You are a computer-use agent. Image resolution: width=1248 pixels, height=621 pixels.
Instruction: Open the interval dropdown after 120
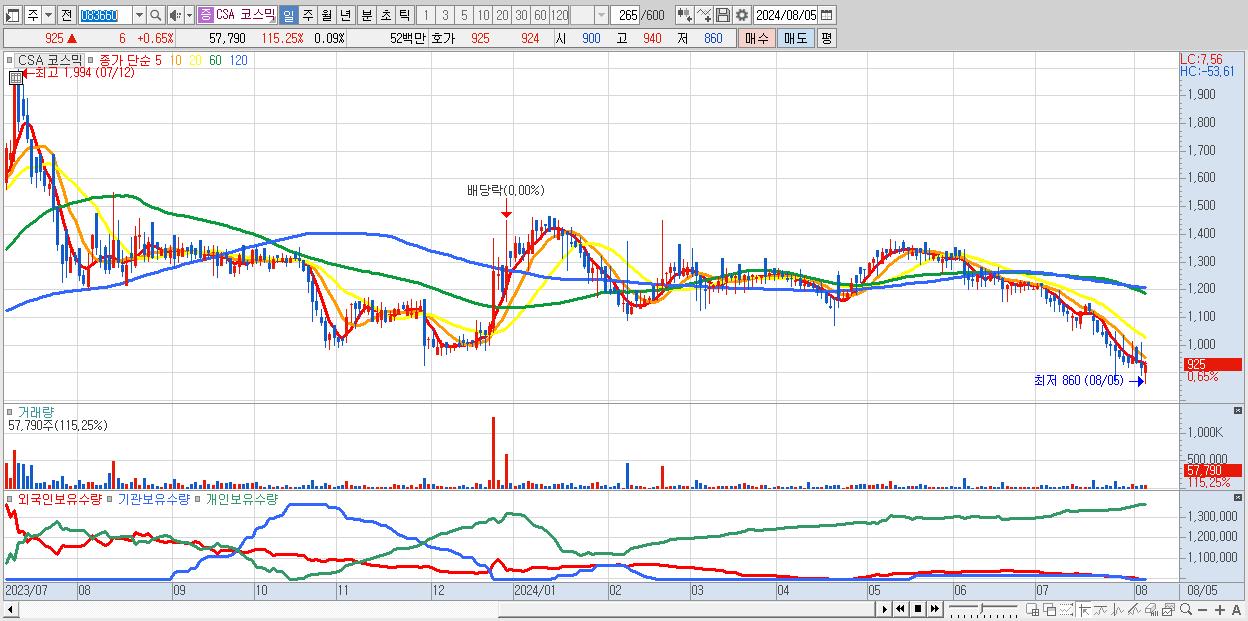tap(601, 15)
